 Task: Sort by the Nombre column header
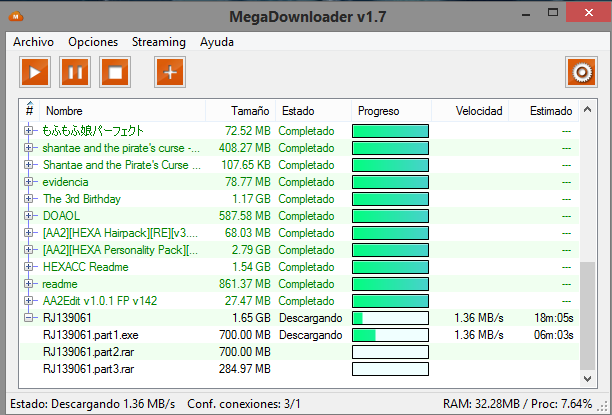click(123, 111)
